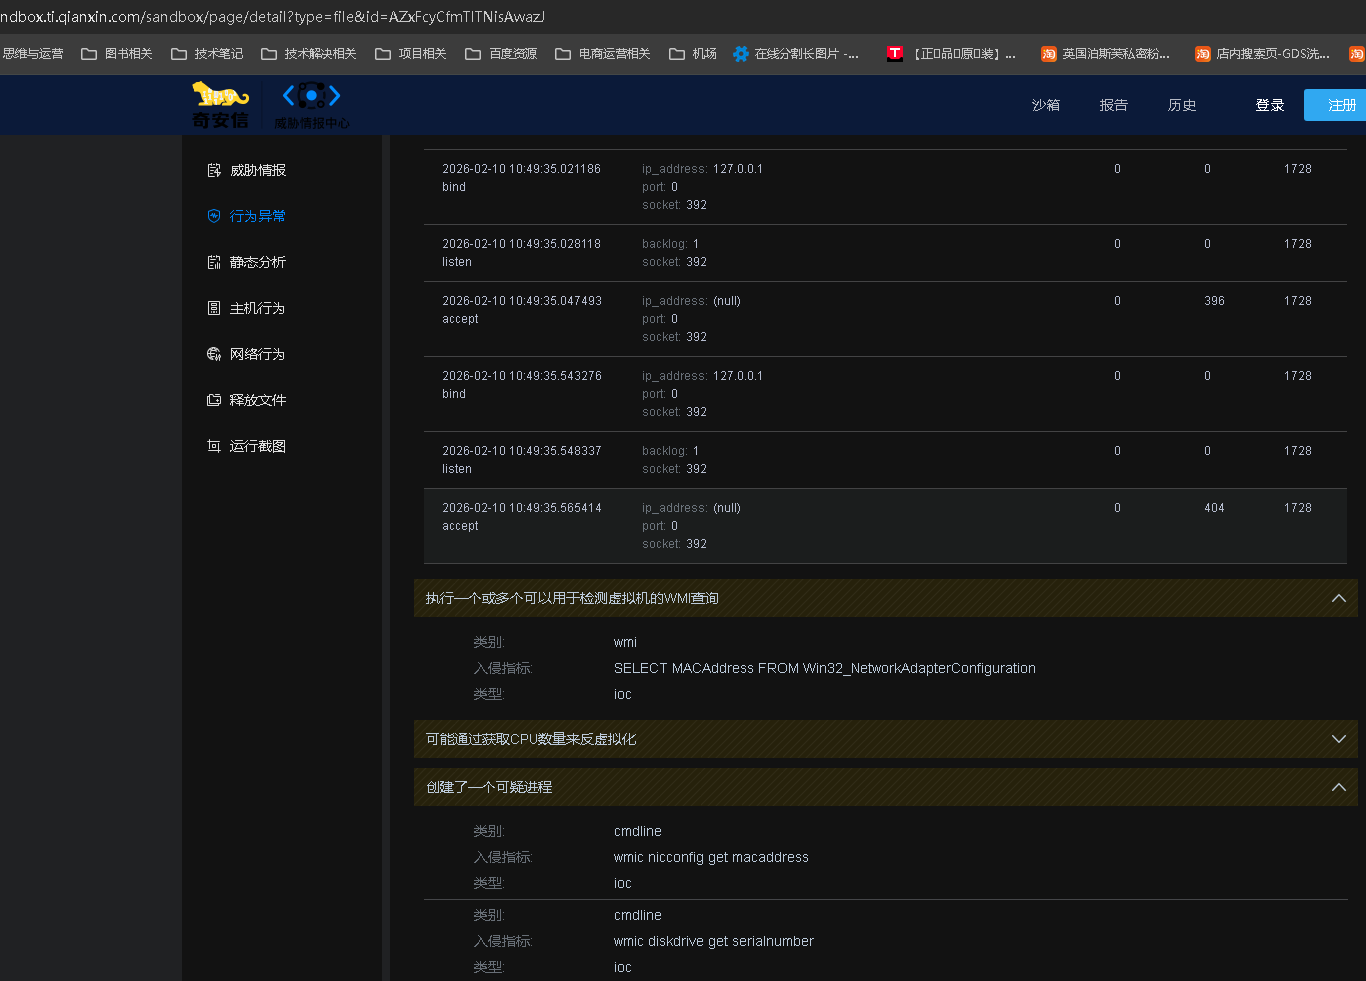1366x981 pixels.
Task: Open the 在线分割长图片 bookmark
Action: 796,54
